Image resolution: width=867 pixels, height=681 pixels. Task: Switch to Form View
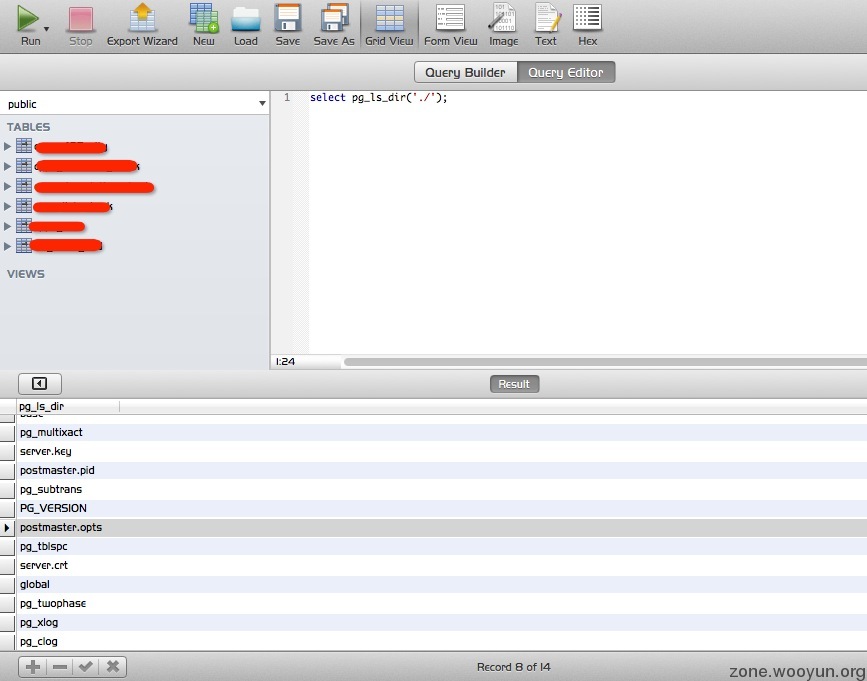(x=450, y=24)
